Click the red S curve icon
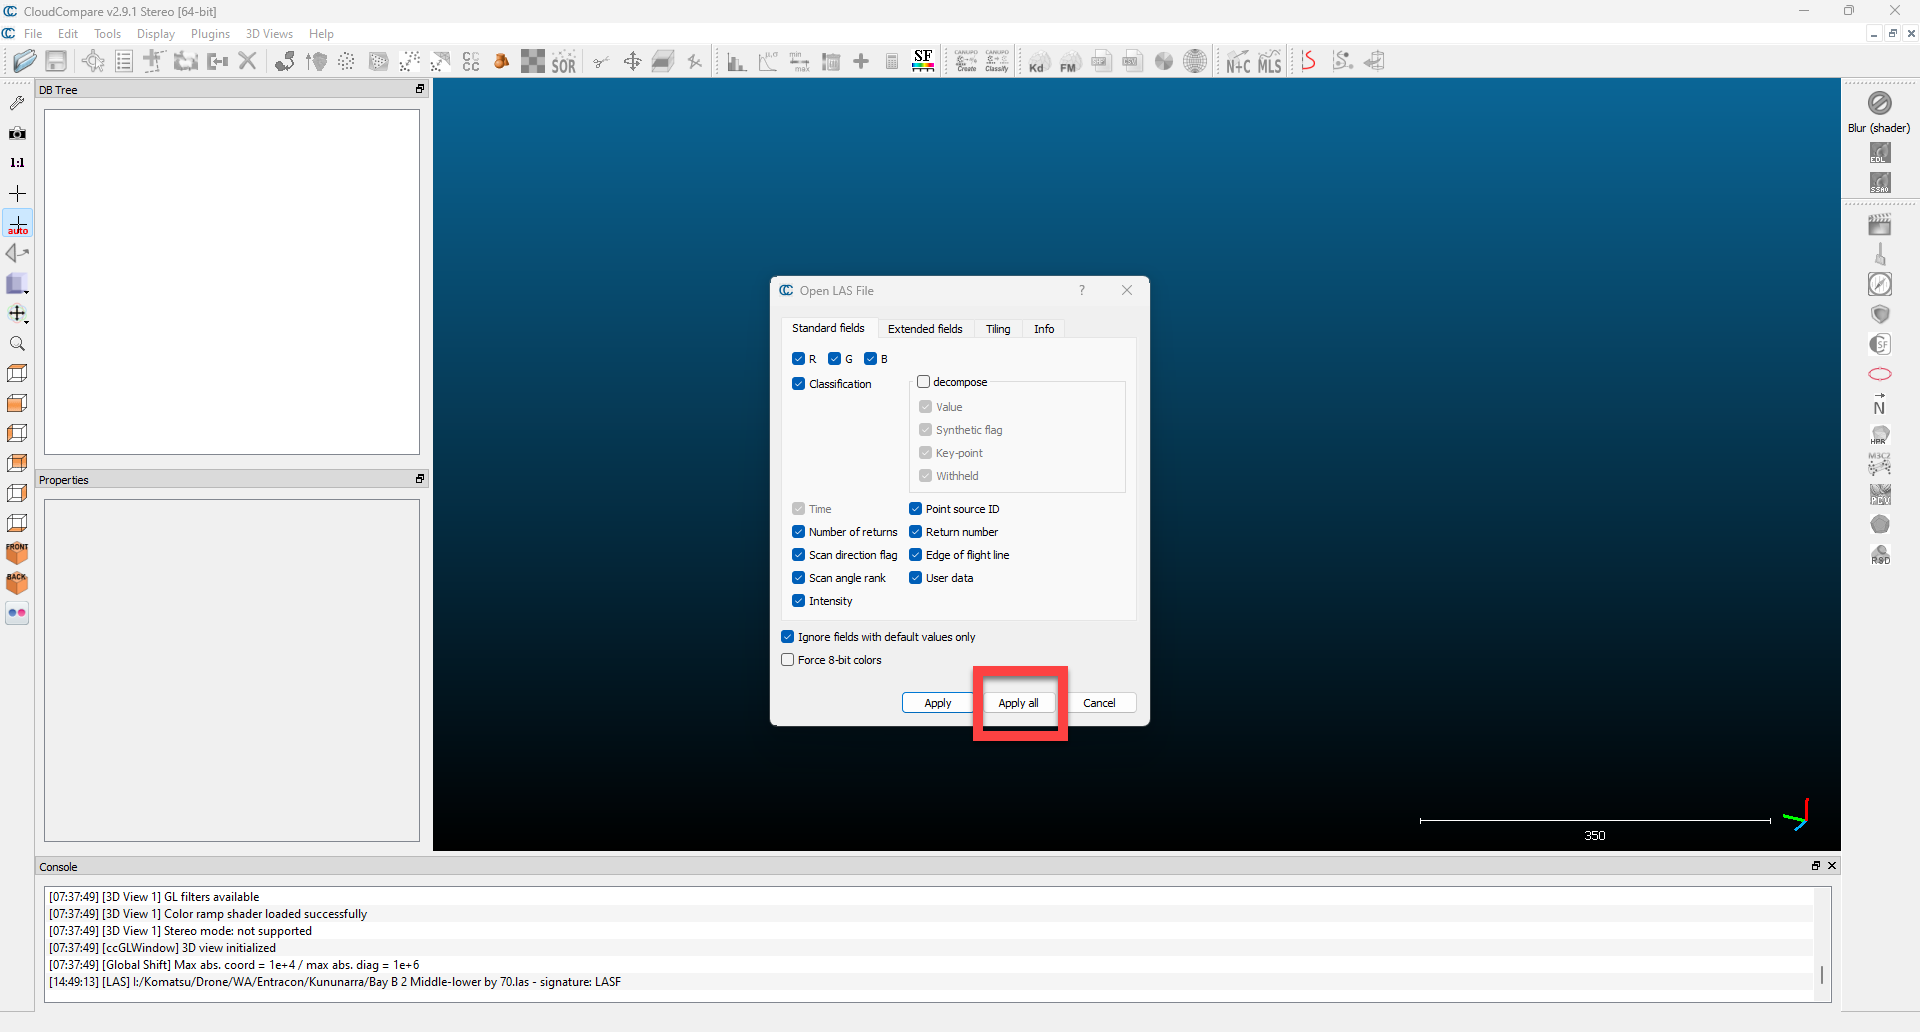The image size is (1920, 1032). 1308,62
